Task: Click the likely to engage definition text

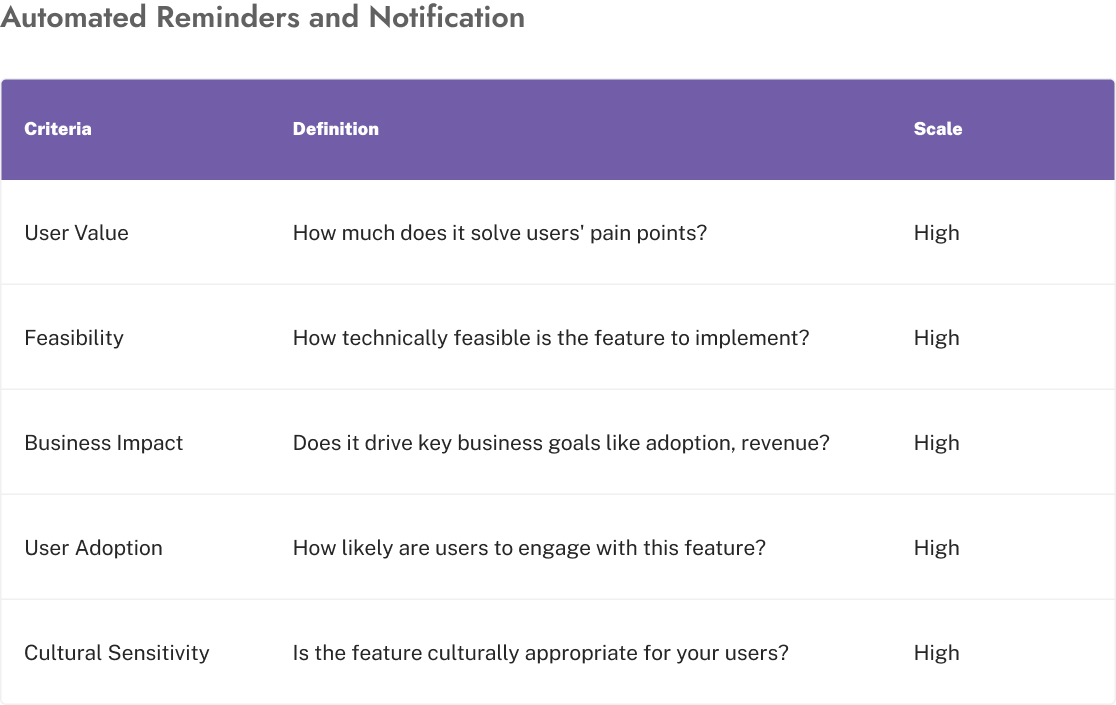Action: click(529, 548)
